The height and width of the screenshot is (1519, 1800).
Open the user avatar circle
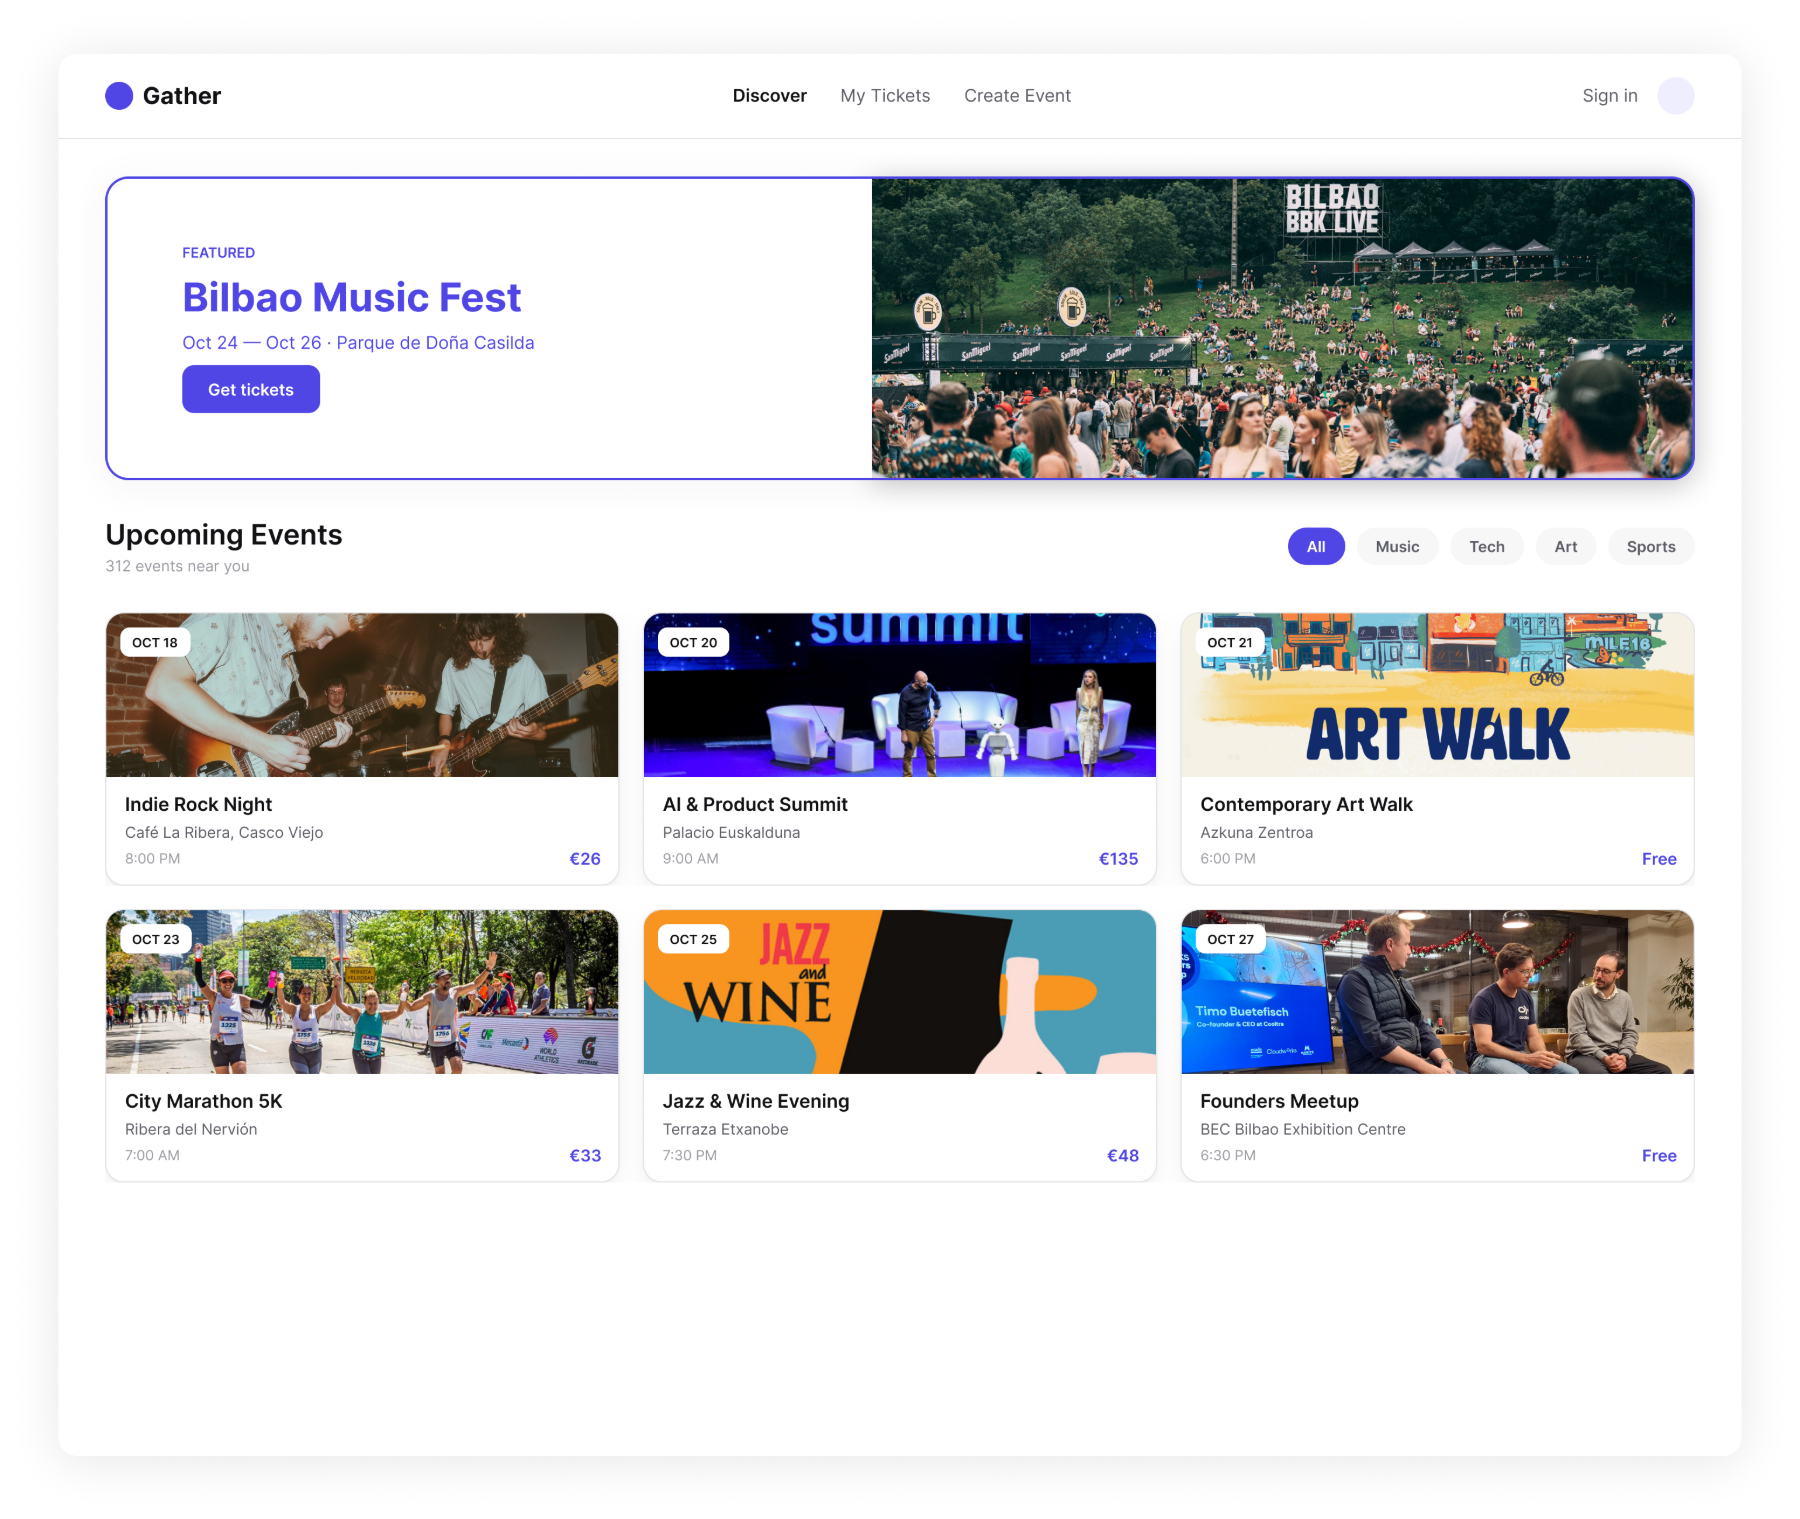pyautogui.click(x=1675, y=96)
